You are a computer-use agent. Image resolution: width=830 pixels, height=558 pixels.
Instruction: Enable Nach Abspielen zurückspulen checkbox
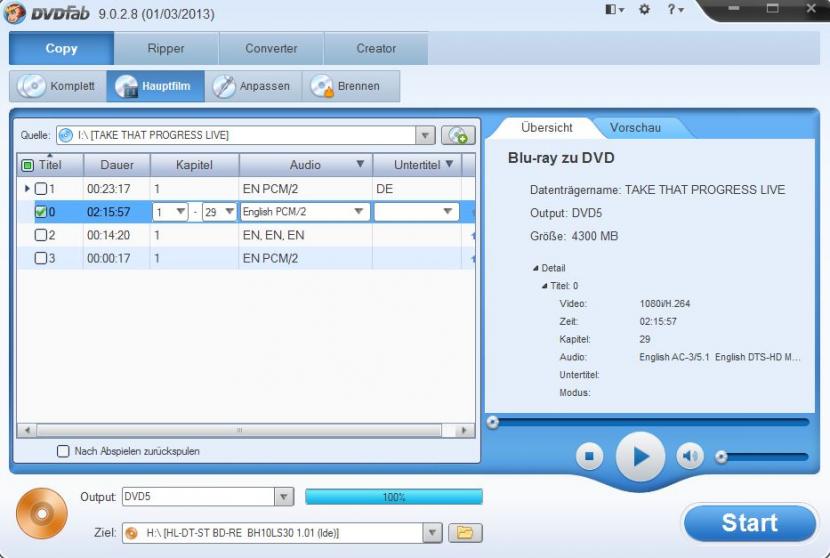click(63, 451)
